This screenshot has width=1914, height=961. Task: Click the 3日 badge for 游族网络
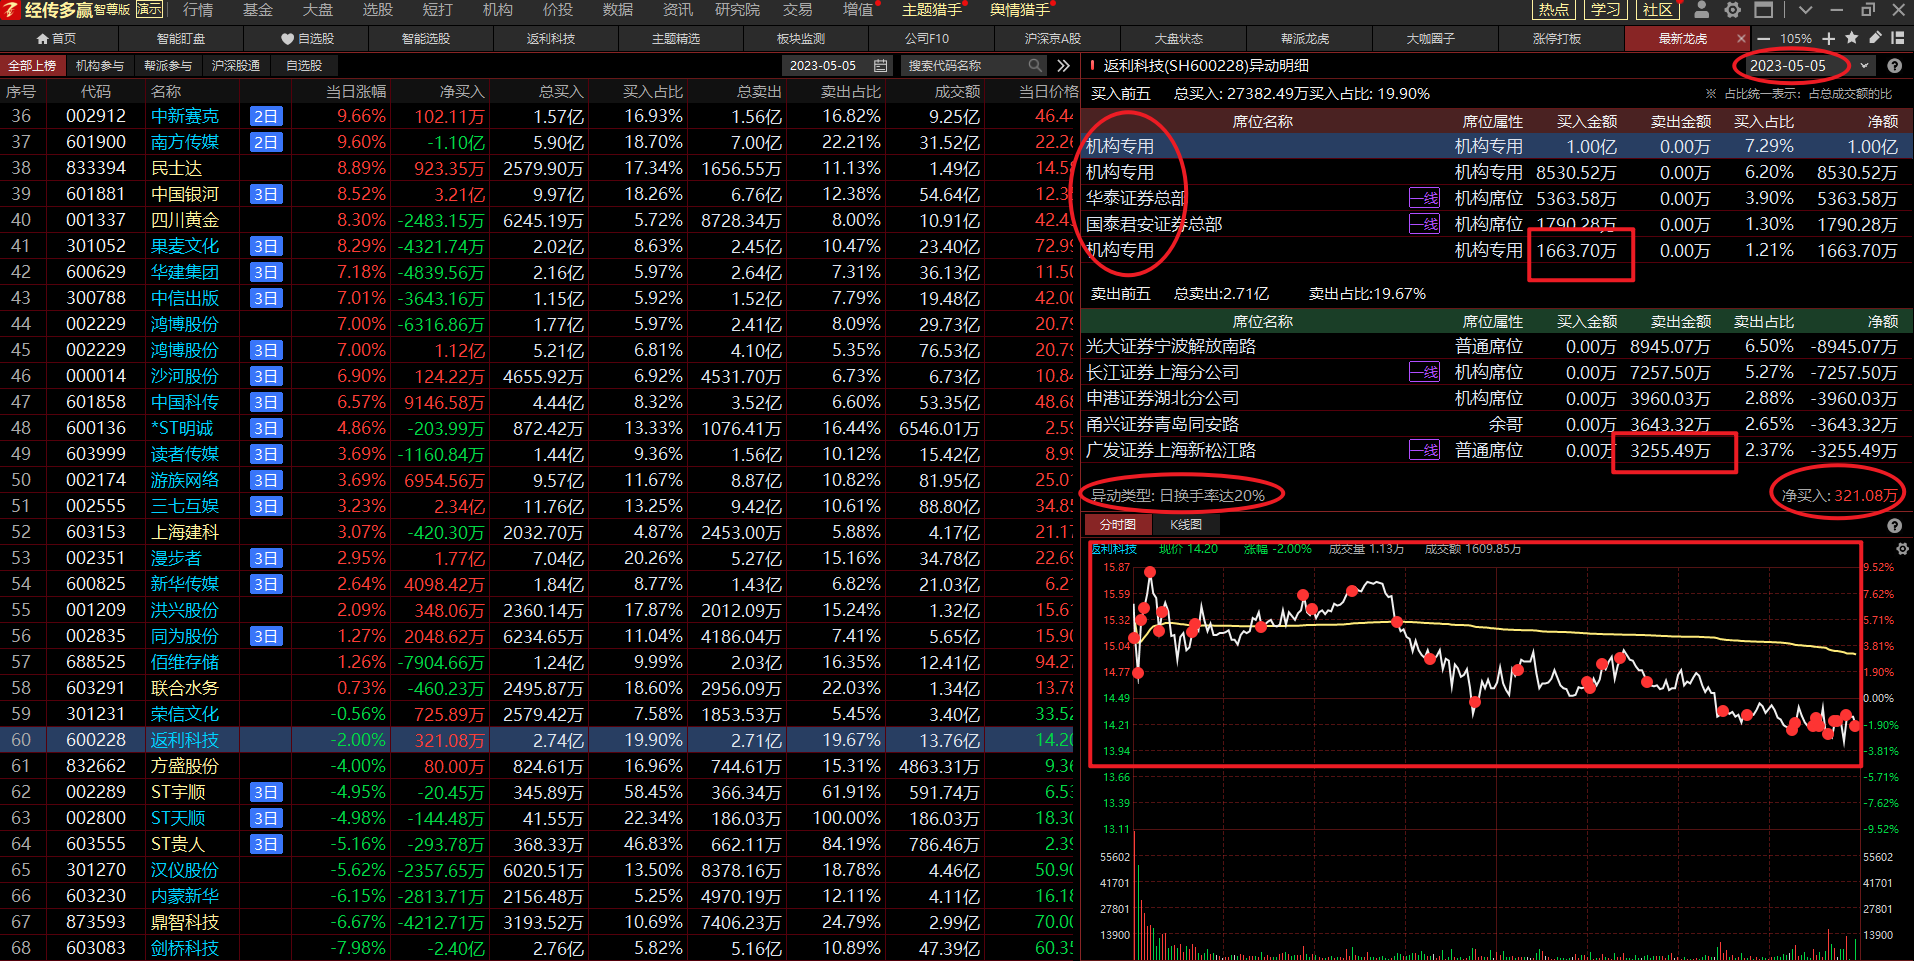[x=266, y=480]
